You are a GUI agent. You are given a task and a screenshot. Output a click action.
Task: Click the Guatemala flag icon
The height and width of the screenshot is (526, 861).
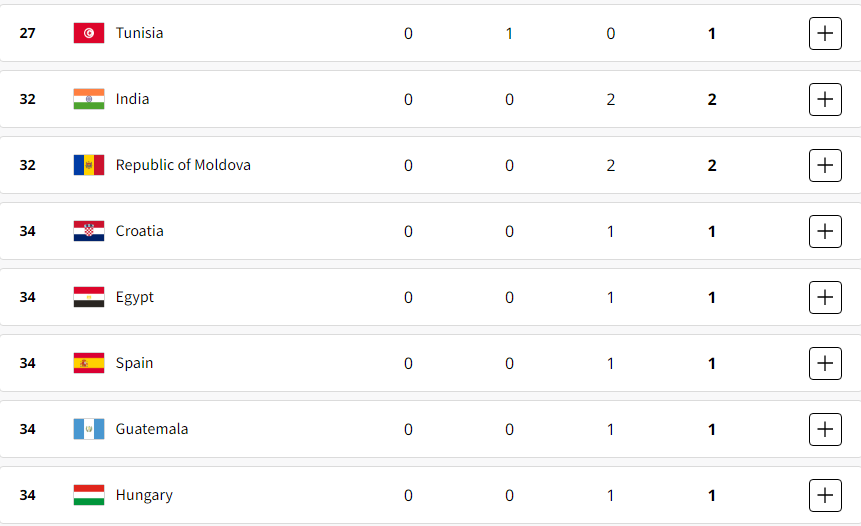[89, 429]
